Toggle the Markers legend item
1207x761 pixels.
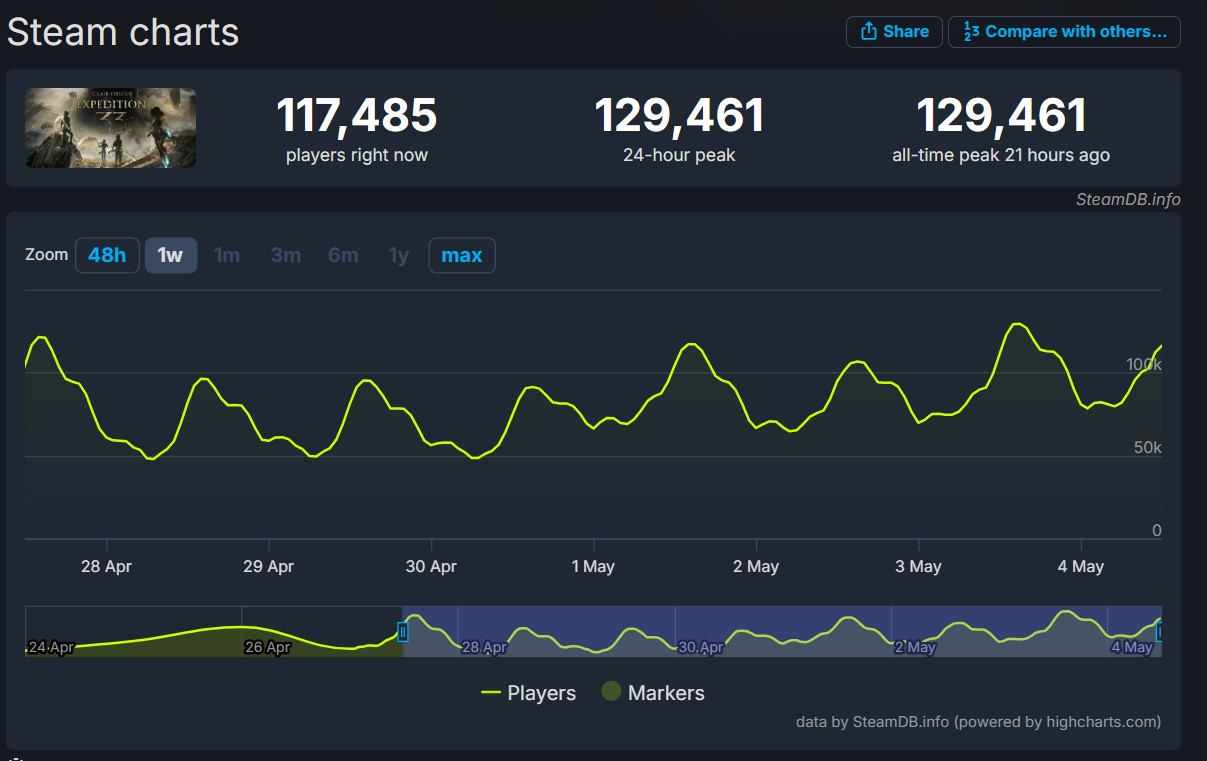(x=653, y=693)
